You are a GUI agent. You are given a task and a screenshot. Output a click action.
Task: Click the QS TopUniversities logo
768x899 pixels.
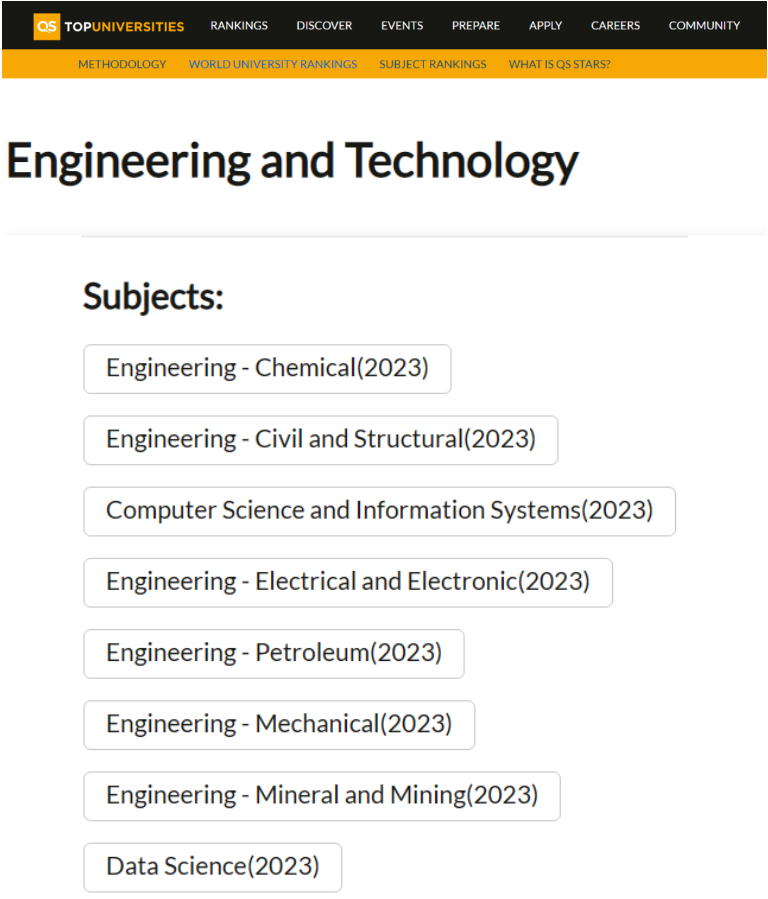pos(109,26)
